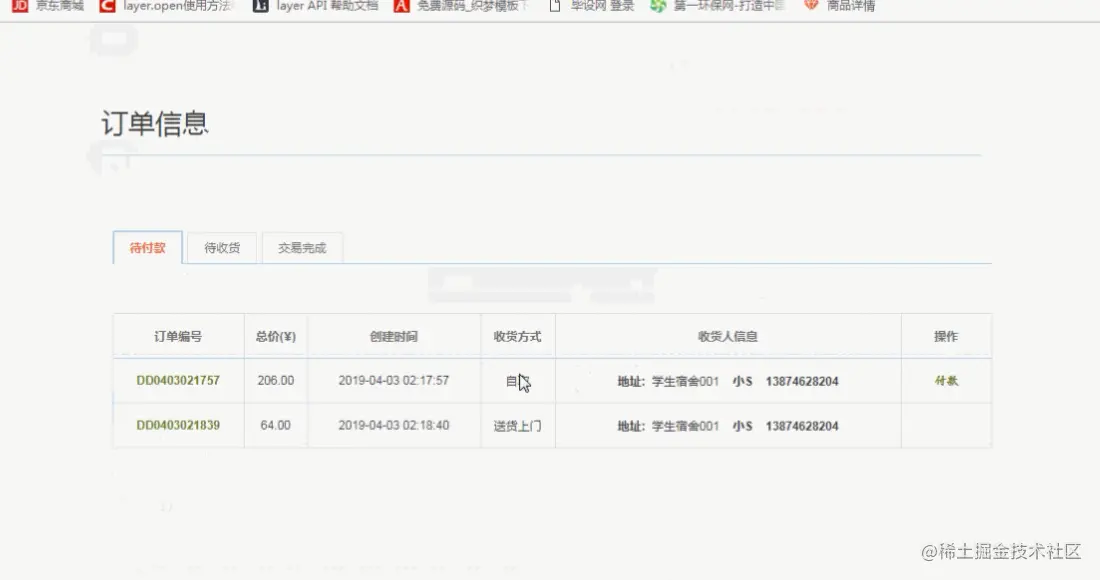
Task: Click the 创建时间 column header
Action: click(x=394, y=337)
